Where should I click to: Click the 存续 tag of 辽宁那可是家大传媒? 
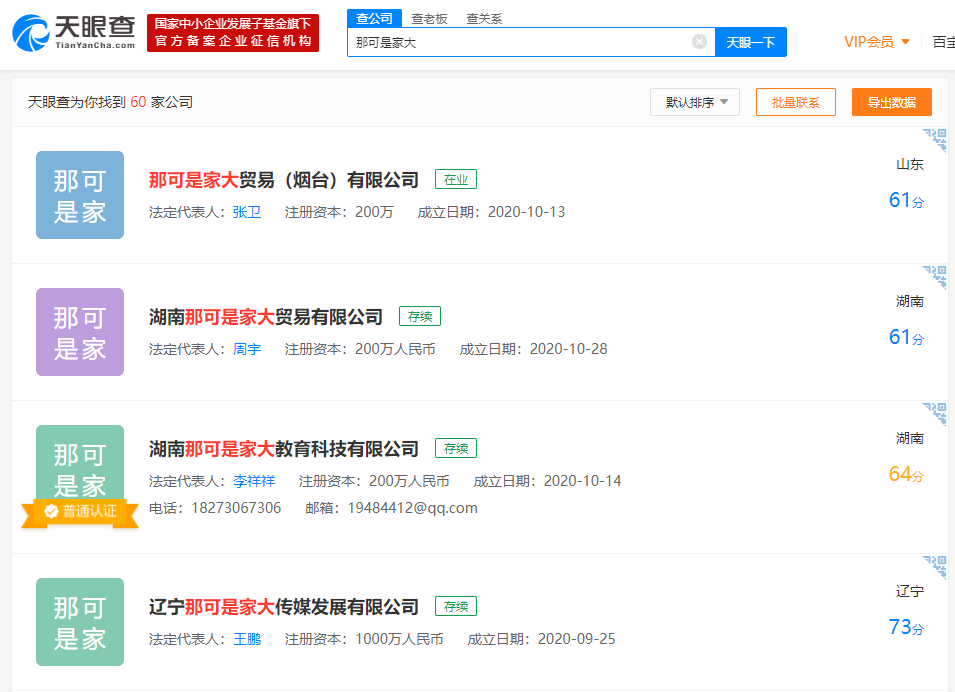coord(456,606)
